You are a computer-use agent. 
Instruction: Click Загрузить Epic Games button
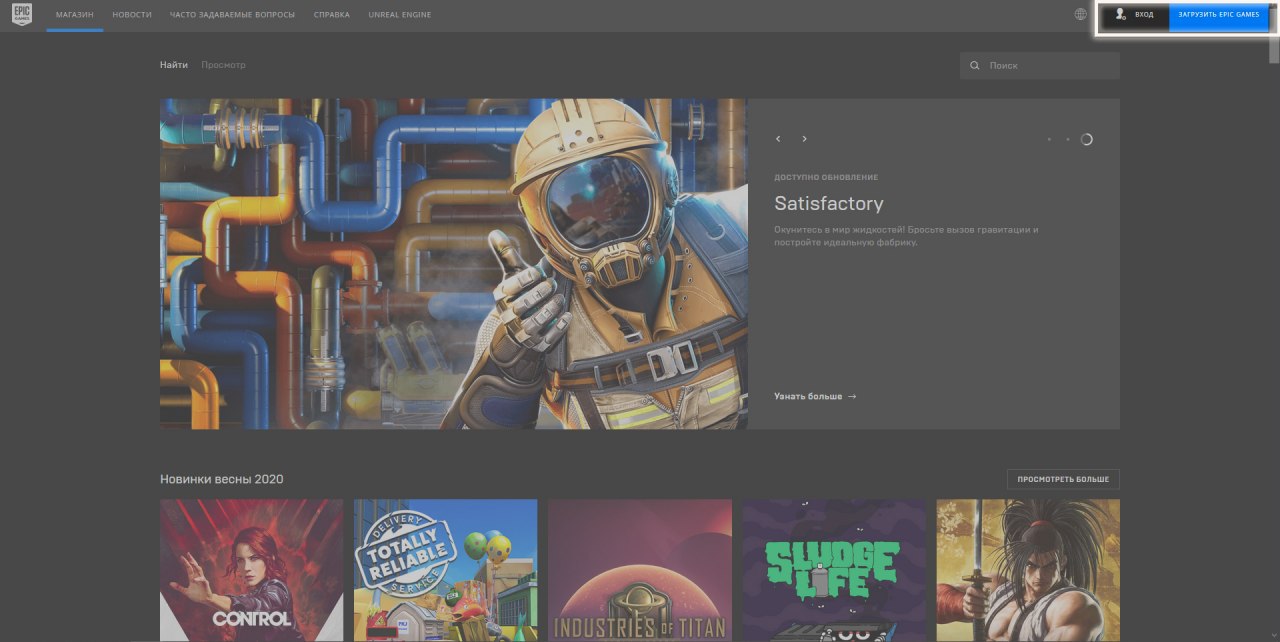1218,16
